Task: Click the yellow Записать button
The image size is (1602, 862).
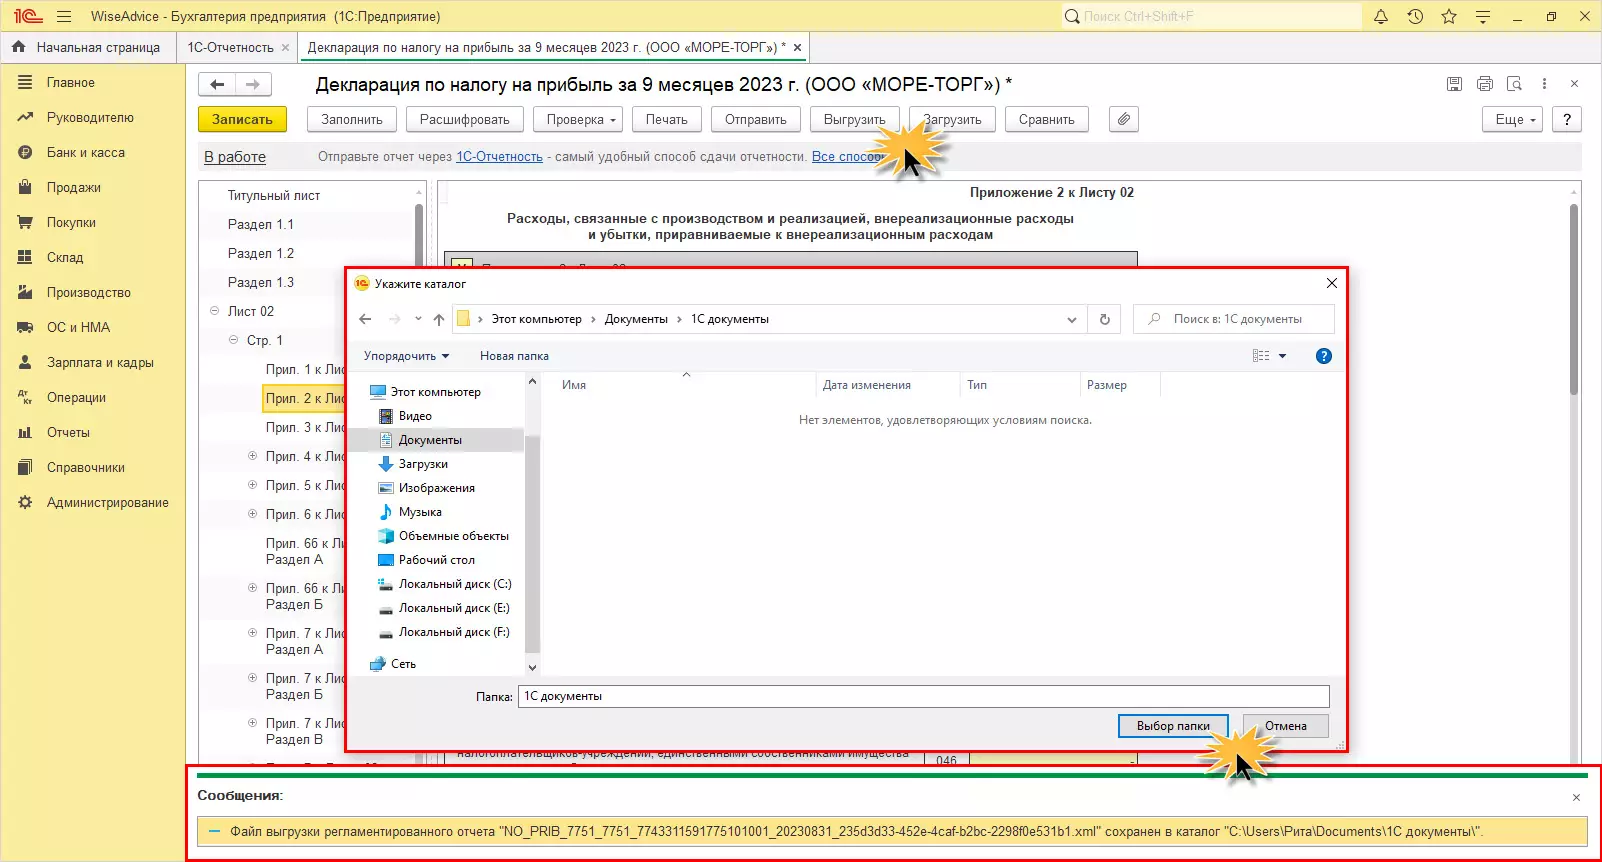Action: point(242,119)
